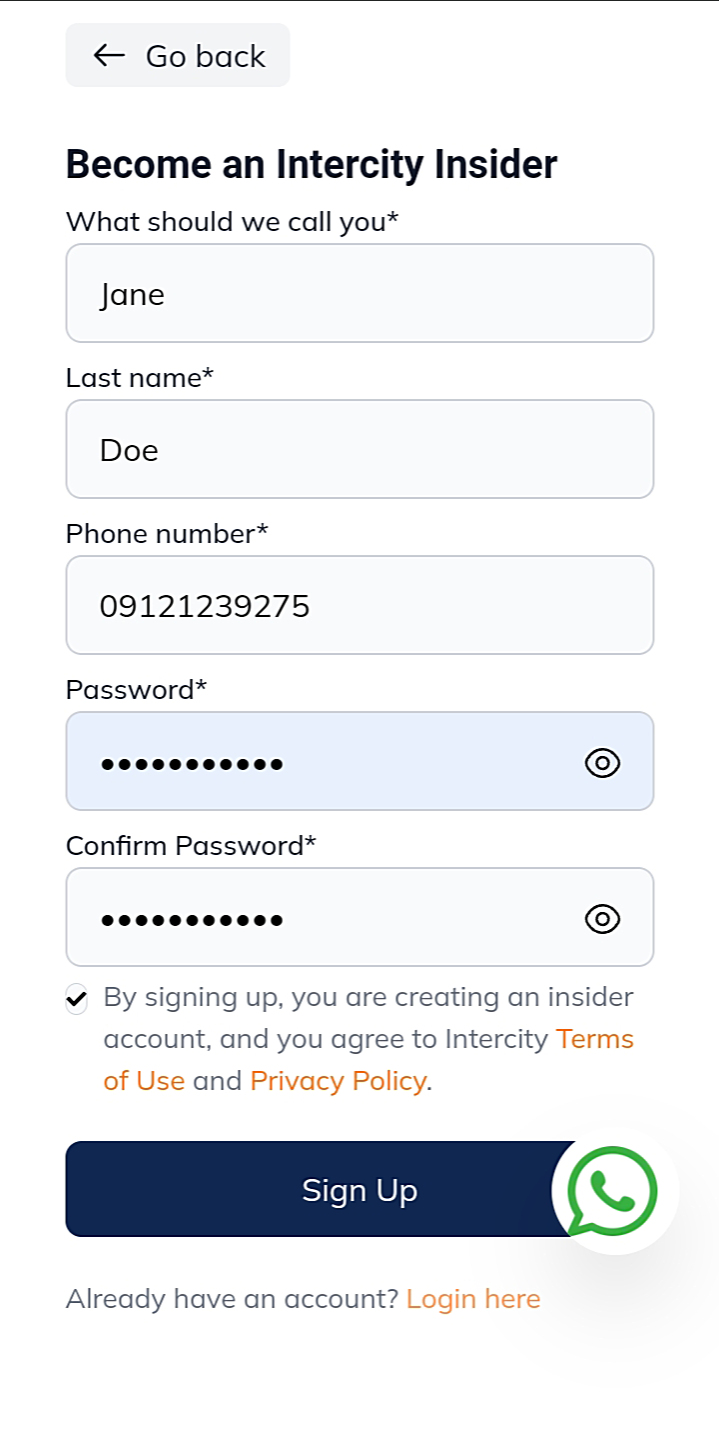Open the WhatsApp chat bubble
The image size is (719, 1447).
point(614,1190)
